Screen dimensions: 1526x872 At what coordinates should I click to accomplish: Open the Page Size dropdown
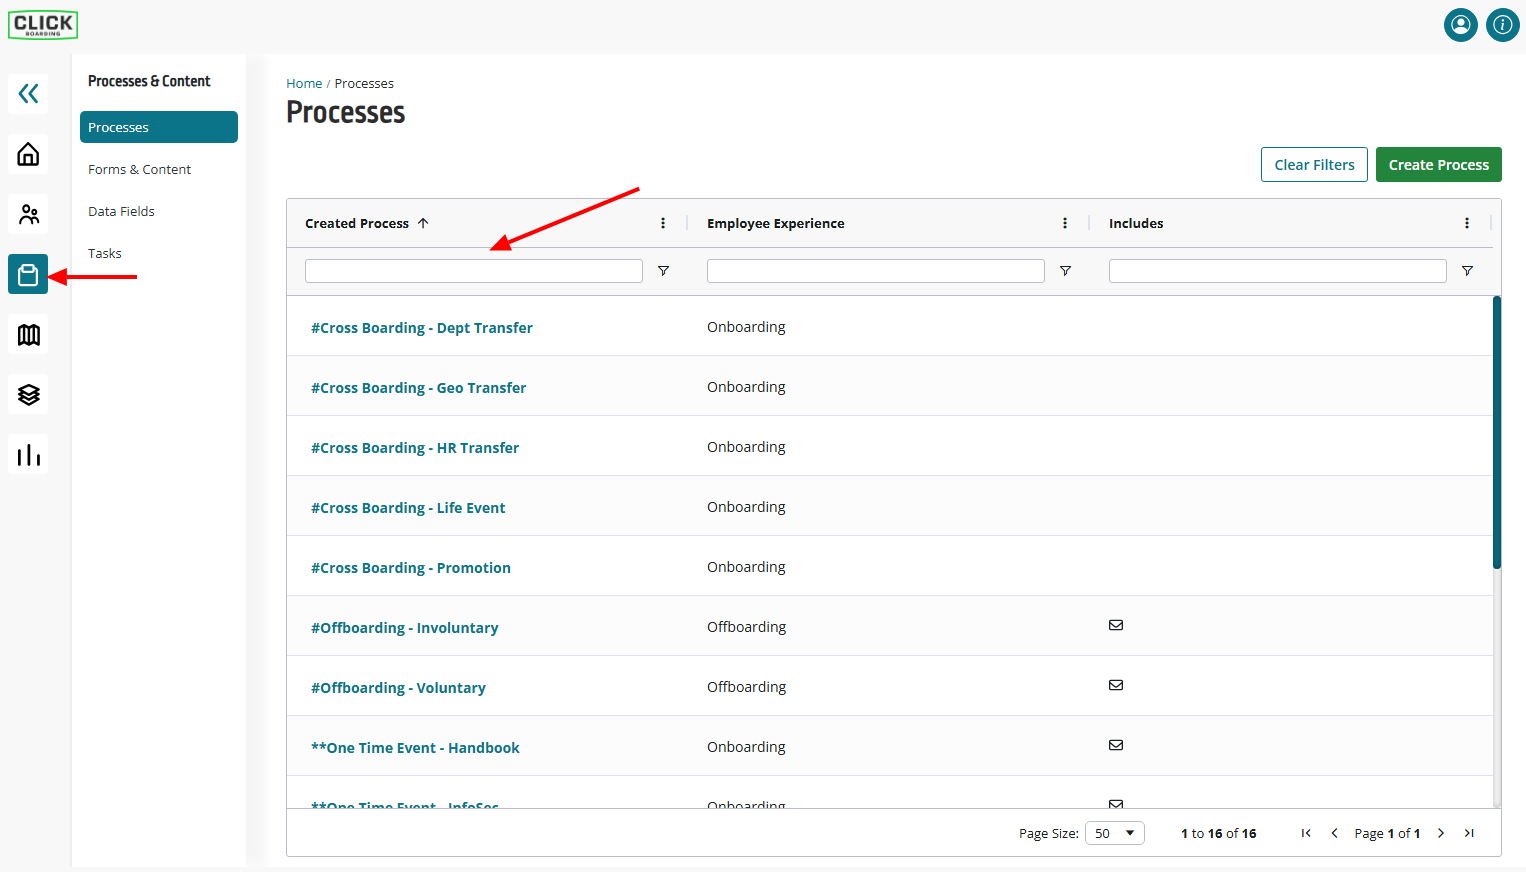point(1114,832)
